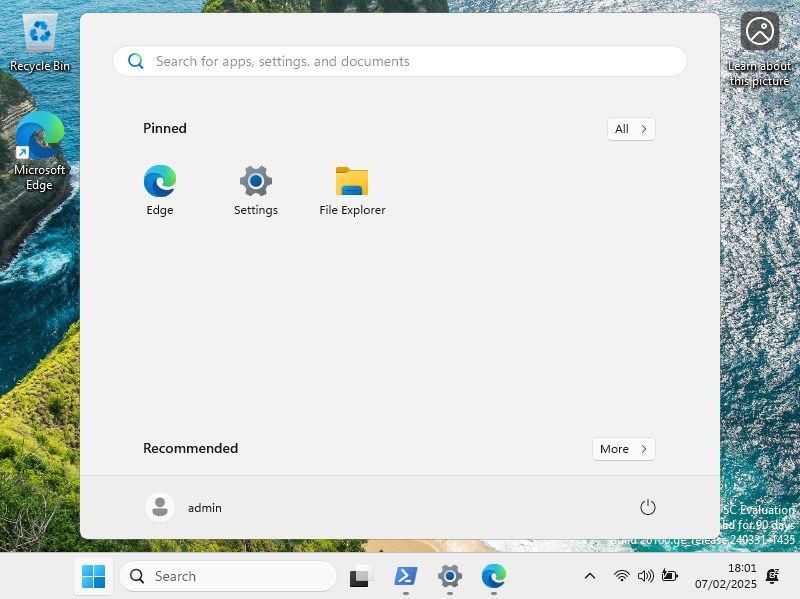The height and width of the screenshot is (599, 800).
Task: Open the admin user account menu
Action: 185,507
